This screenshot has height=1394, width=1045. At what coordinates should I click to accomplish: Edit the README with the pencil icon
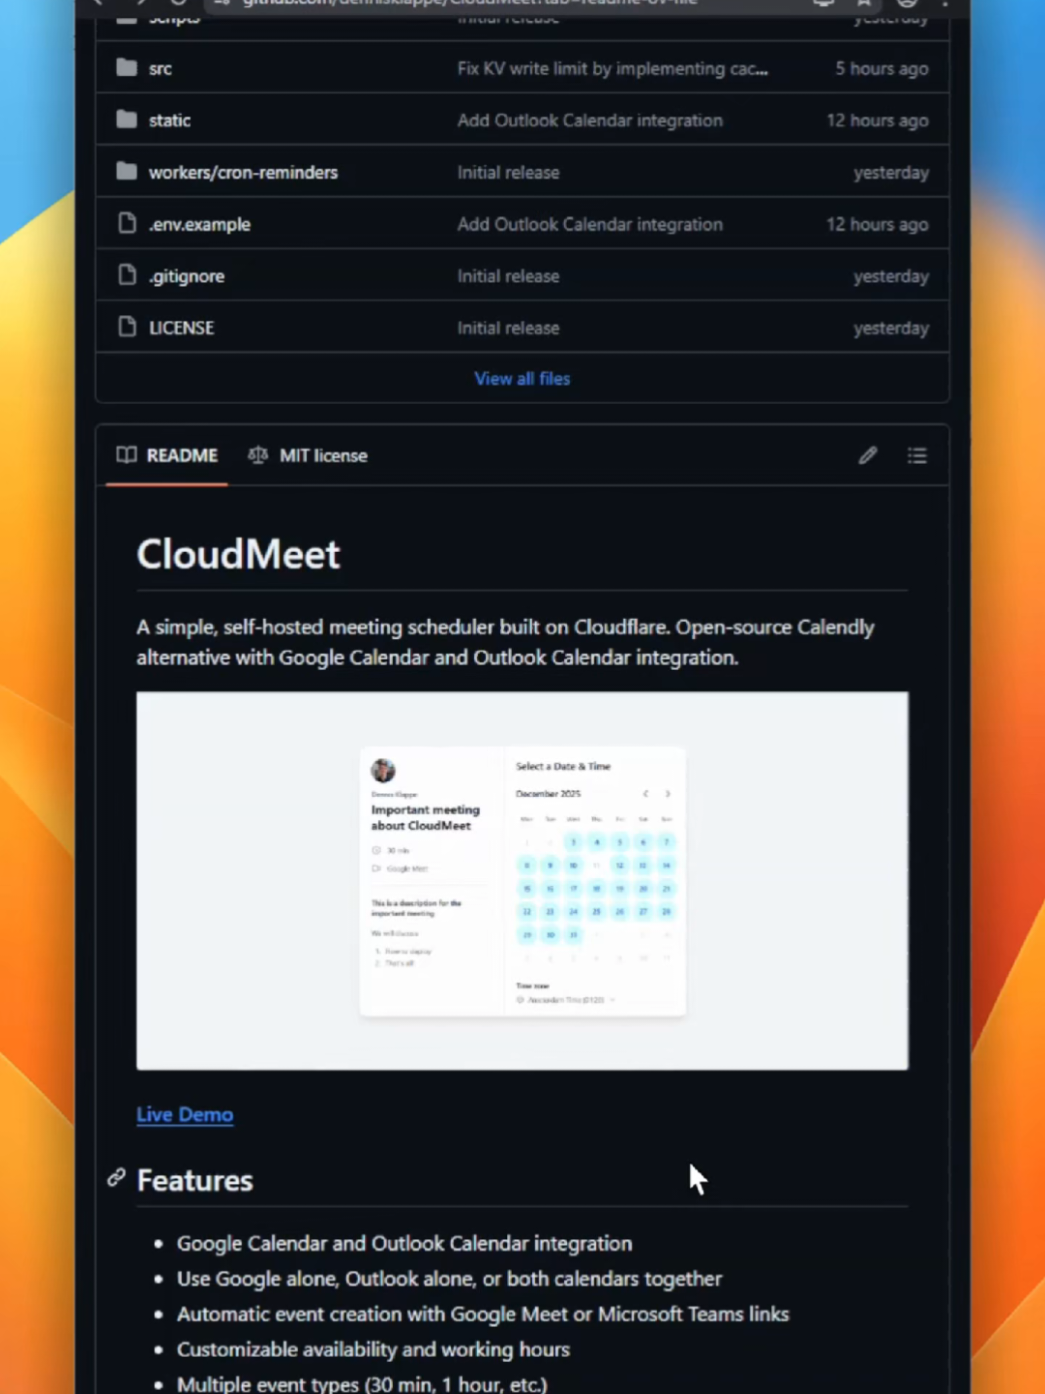(867, 455)
